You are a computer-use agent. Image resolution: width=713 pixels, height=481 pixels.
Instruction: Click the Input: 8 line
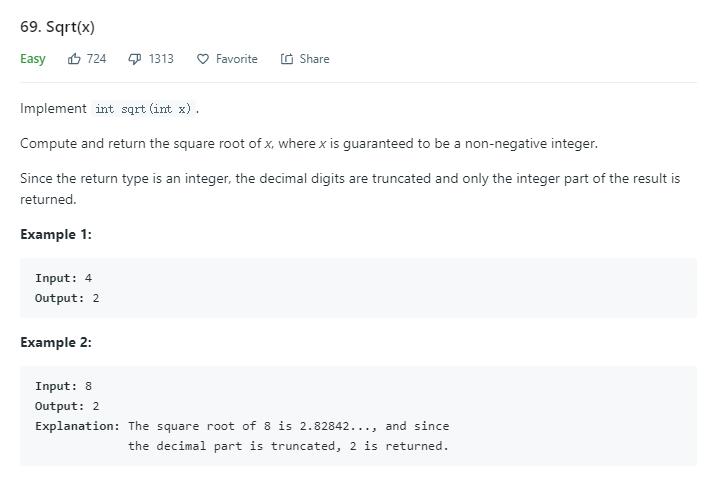click(64, 386)
